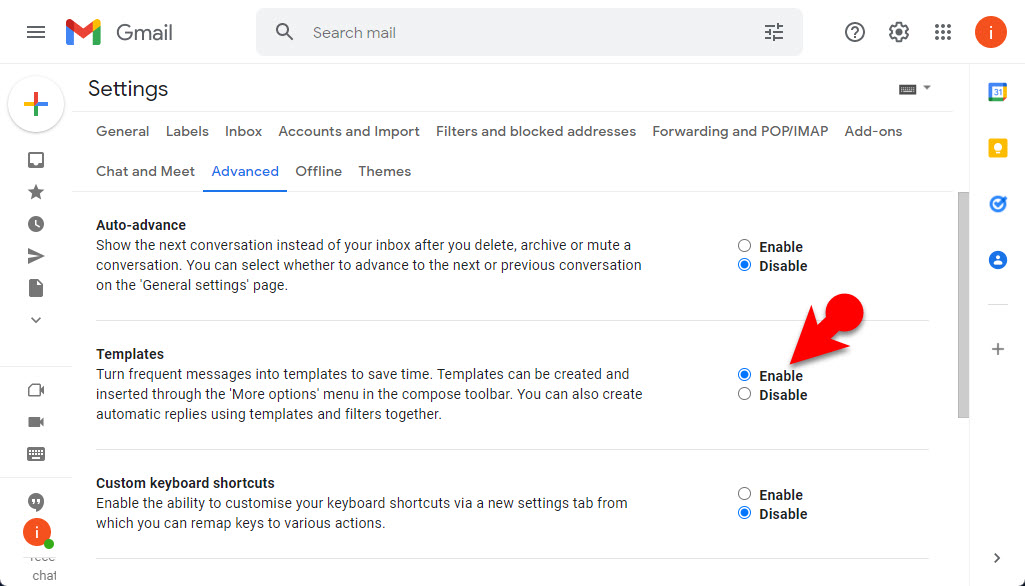1025x586 pixels.
Task: Open Snoozed clock icon
Action: tap(36, 224)
